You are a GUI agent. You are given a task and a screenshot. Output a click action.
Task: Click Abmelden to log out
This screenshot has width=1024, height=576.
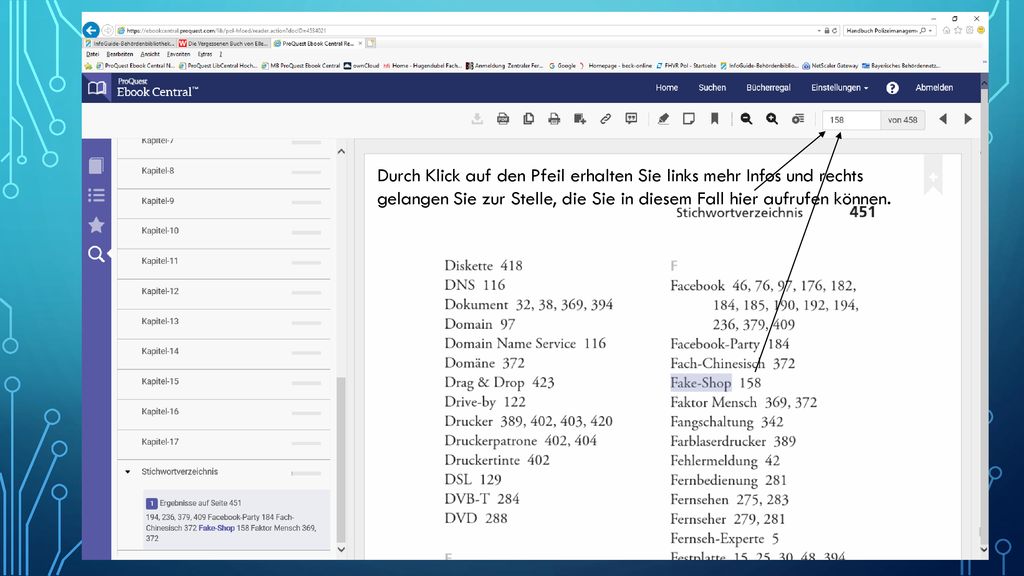click(934, 88)
